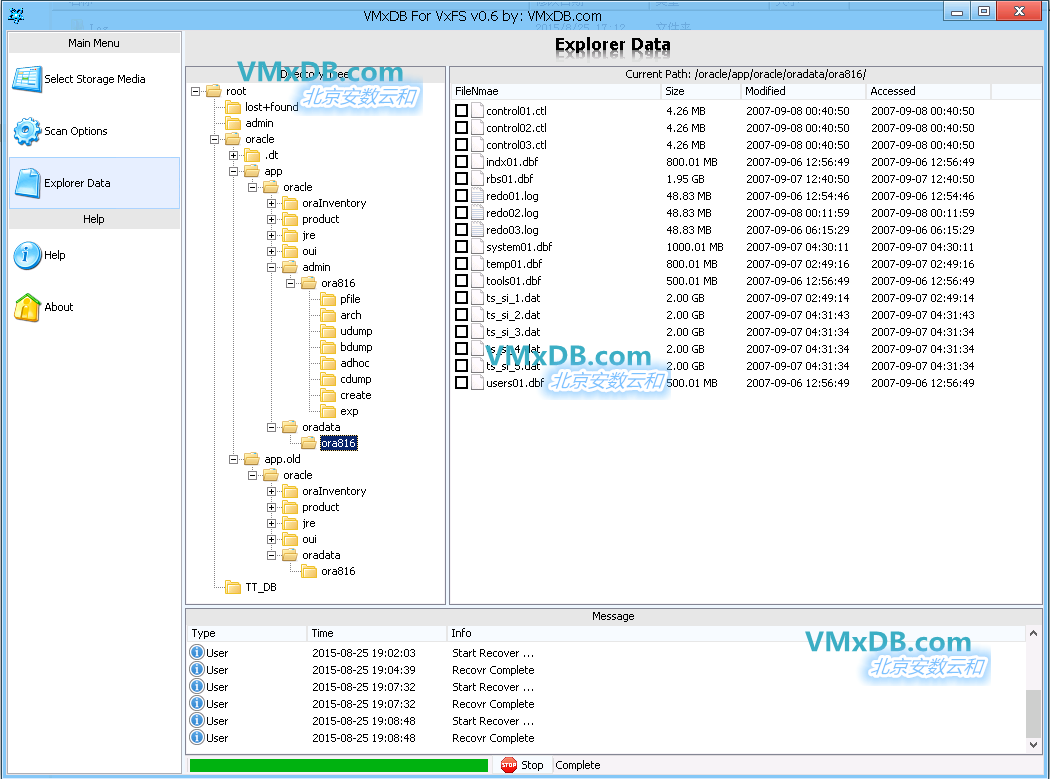Click the Stop button label
The width and height of the screenshot is (1050, 779).
532,765
